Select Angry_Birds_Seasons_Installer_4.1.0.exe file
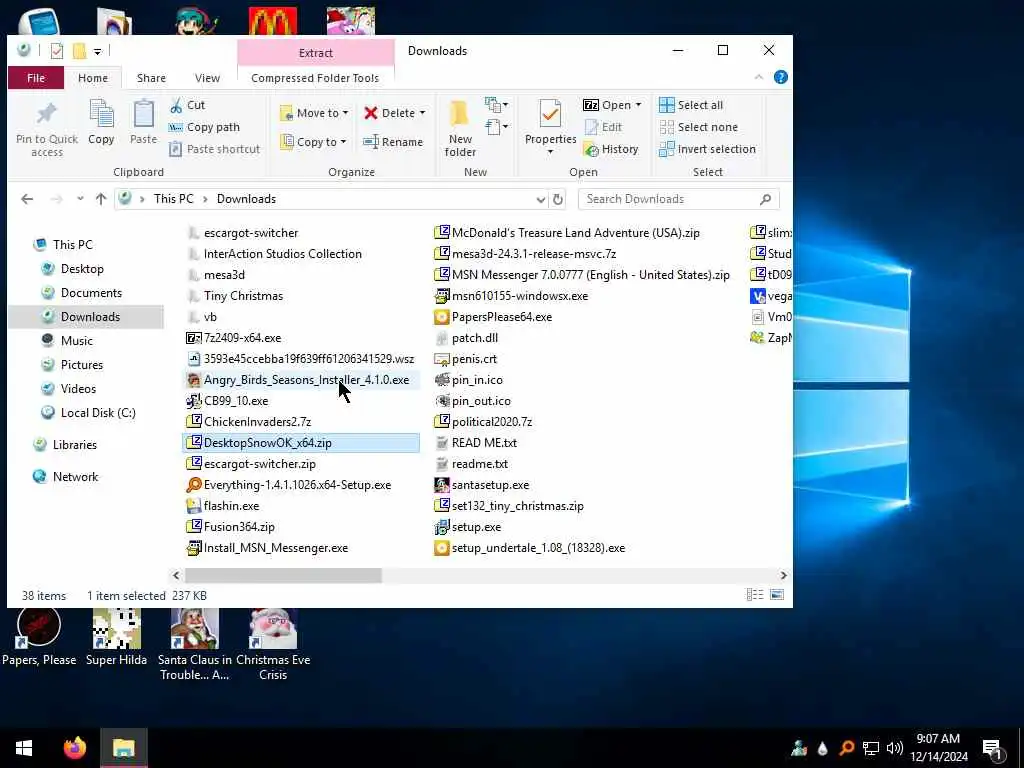 coord(299,380)
